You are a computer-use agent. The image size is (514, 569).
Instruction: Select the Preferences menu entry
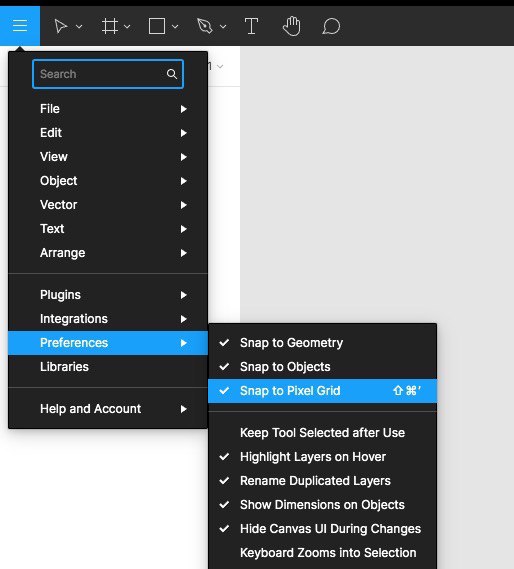tap(108, 343)
